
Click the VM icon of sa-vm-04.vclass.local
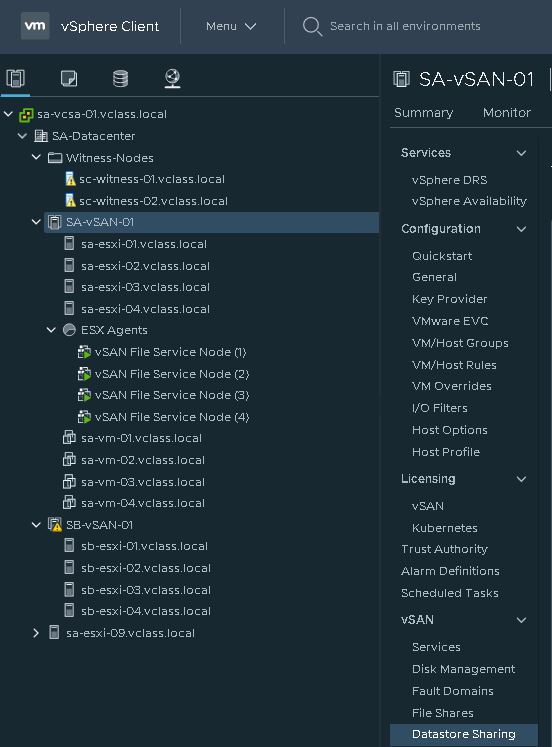[70, 503]
